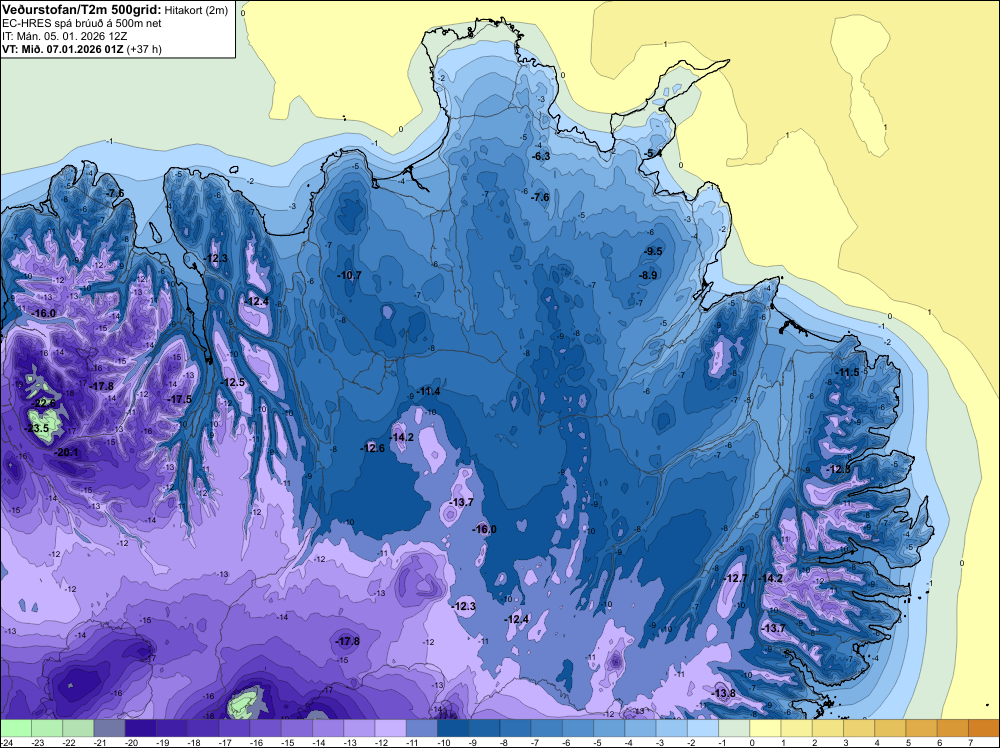Select the orange legend swatch labeled 7
The image size is (1000, 748).
pyautogui.click(x=984, y=728)
